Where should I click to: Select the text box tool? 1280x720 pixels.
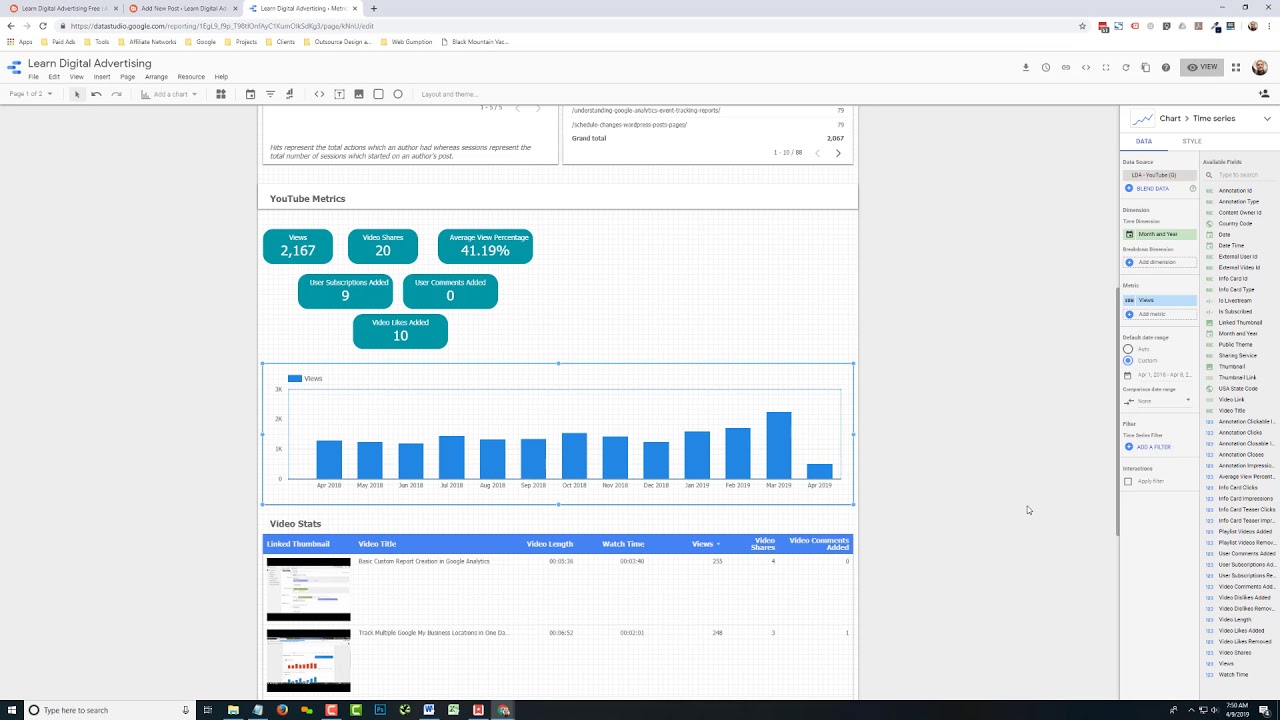340,93
